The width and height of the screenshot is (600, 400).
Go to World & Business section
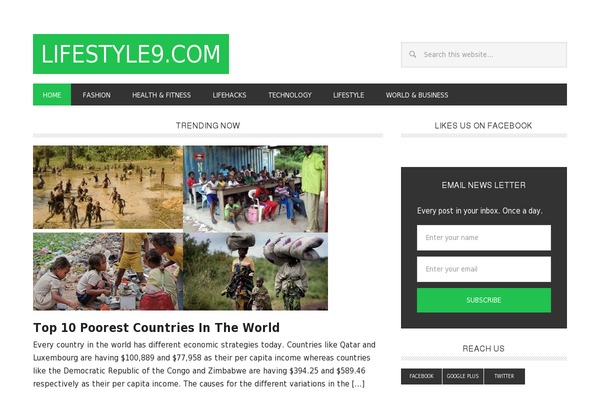click(417, 95)
